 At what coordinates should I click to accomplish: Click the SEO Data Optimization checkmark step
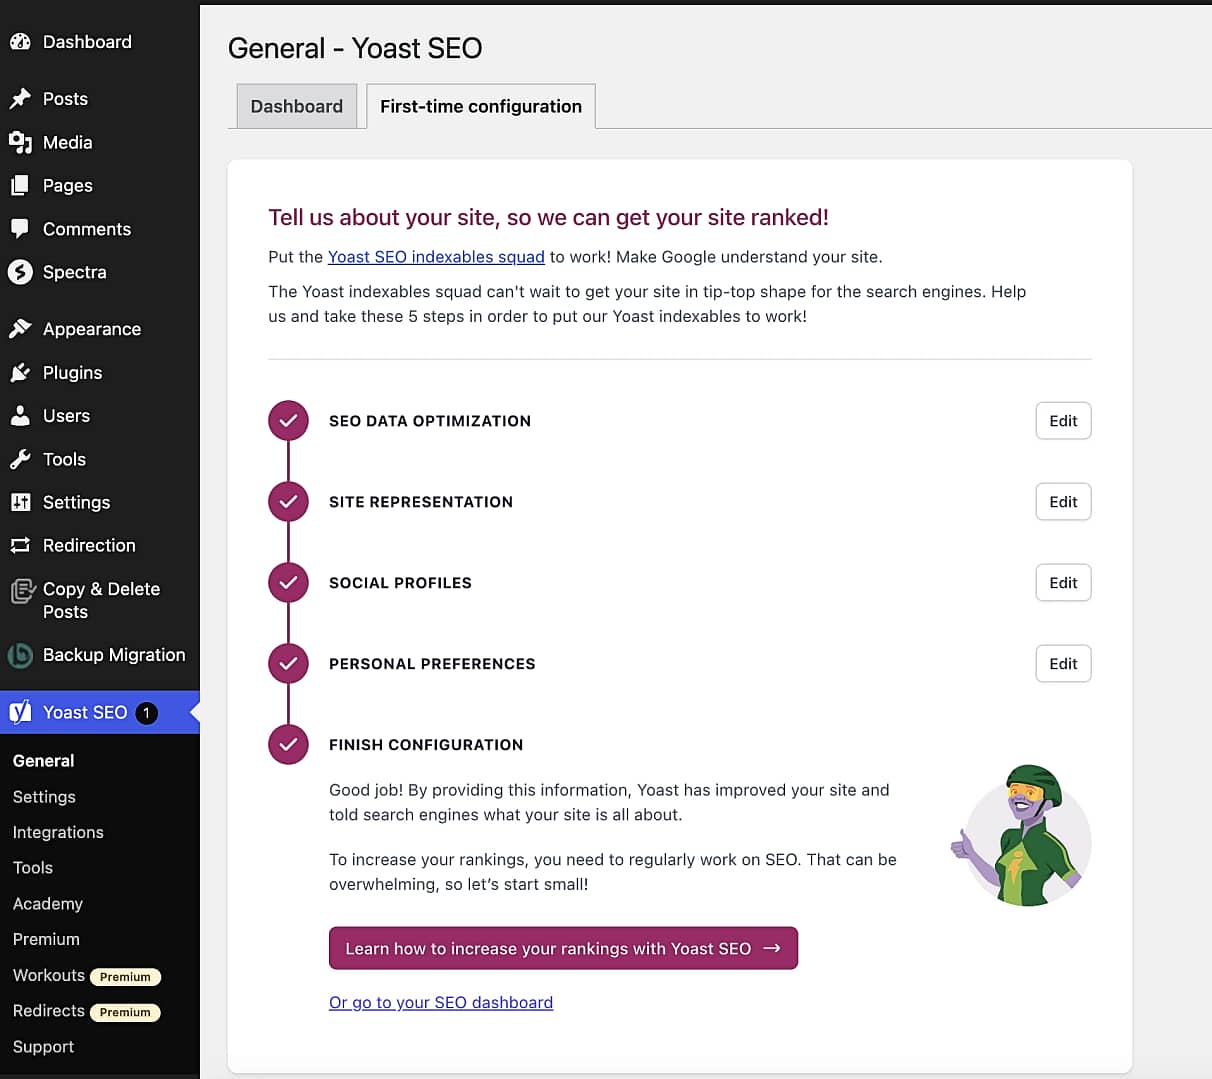288,421
